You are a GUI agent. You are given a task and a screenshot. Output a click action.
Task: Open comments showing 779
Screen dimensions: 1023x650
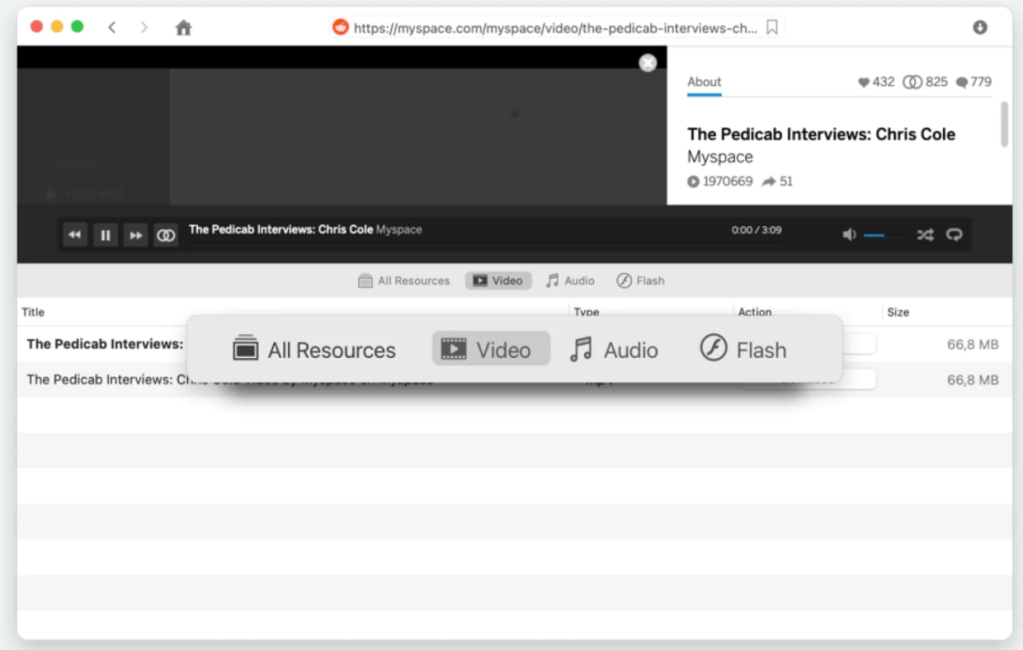click(x=962, y=82)
